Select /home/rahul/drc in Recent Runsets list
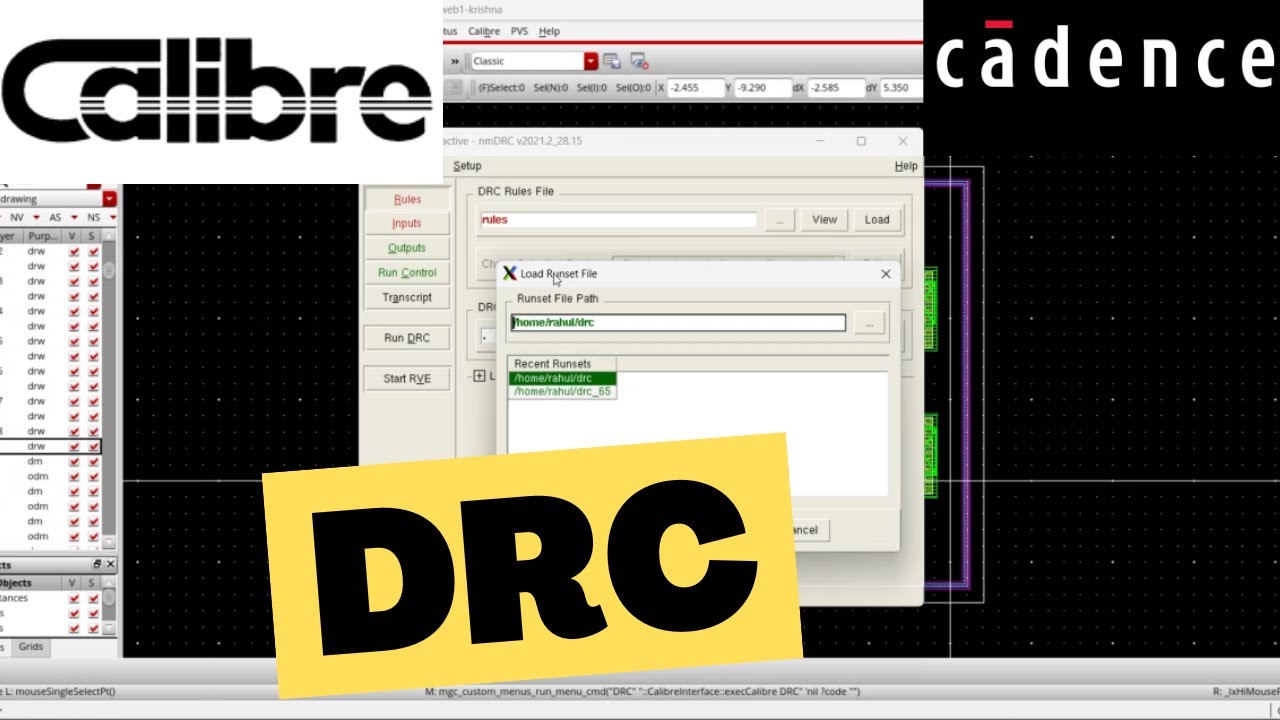Image resolution: width=1280 pixels, height=720 pixels. 562,378
